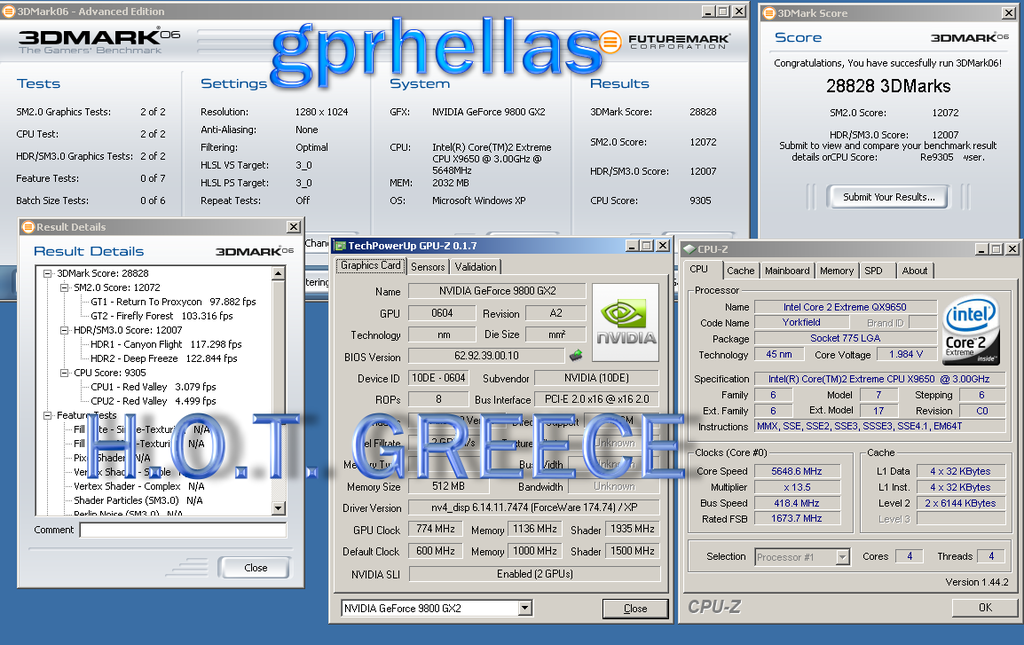This screenshot has width=1024, height=645.
Task: Click Memory Size value 512 MB in GPU-Z
Action: click(x=448, y=486)
